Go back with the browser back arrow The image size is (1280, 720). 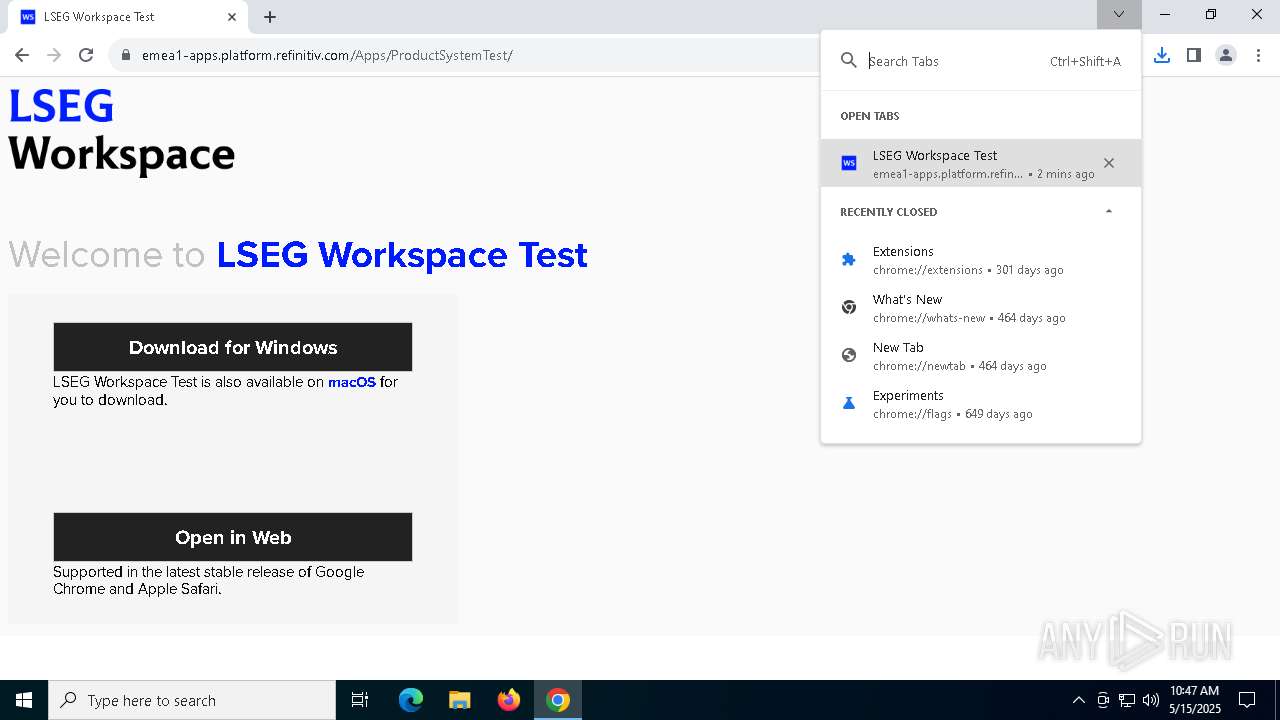point(22,55)
